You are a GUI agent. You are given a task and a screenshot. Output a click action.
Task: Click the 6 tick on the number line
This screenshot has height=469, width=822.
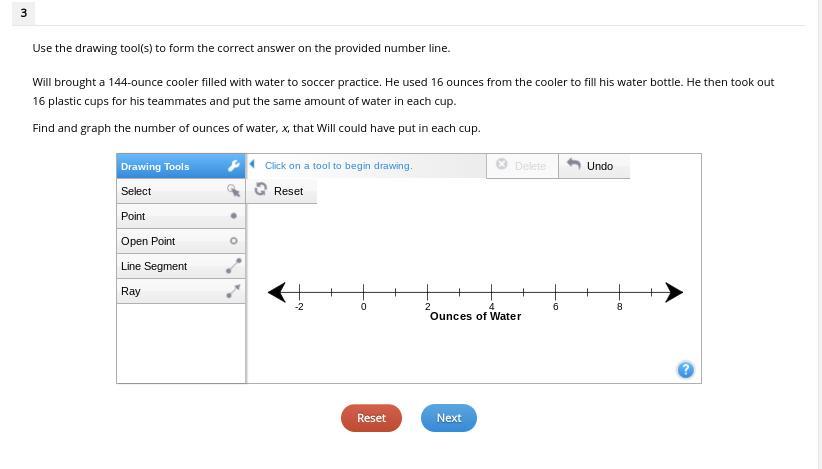[555, 292]
